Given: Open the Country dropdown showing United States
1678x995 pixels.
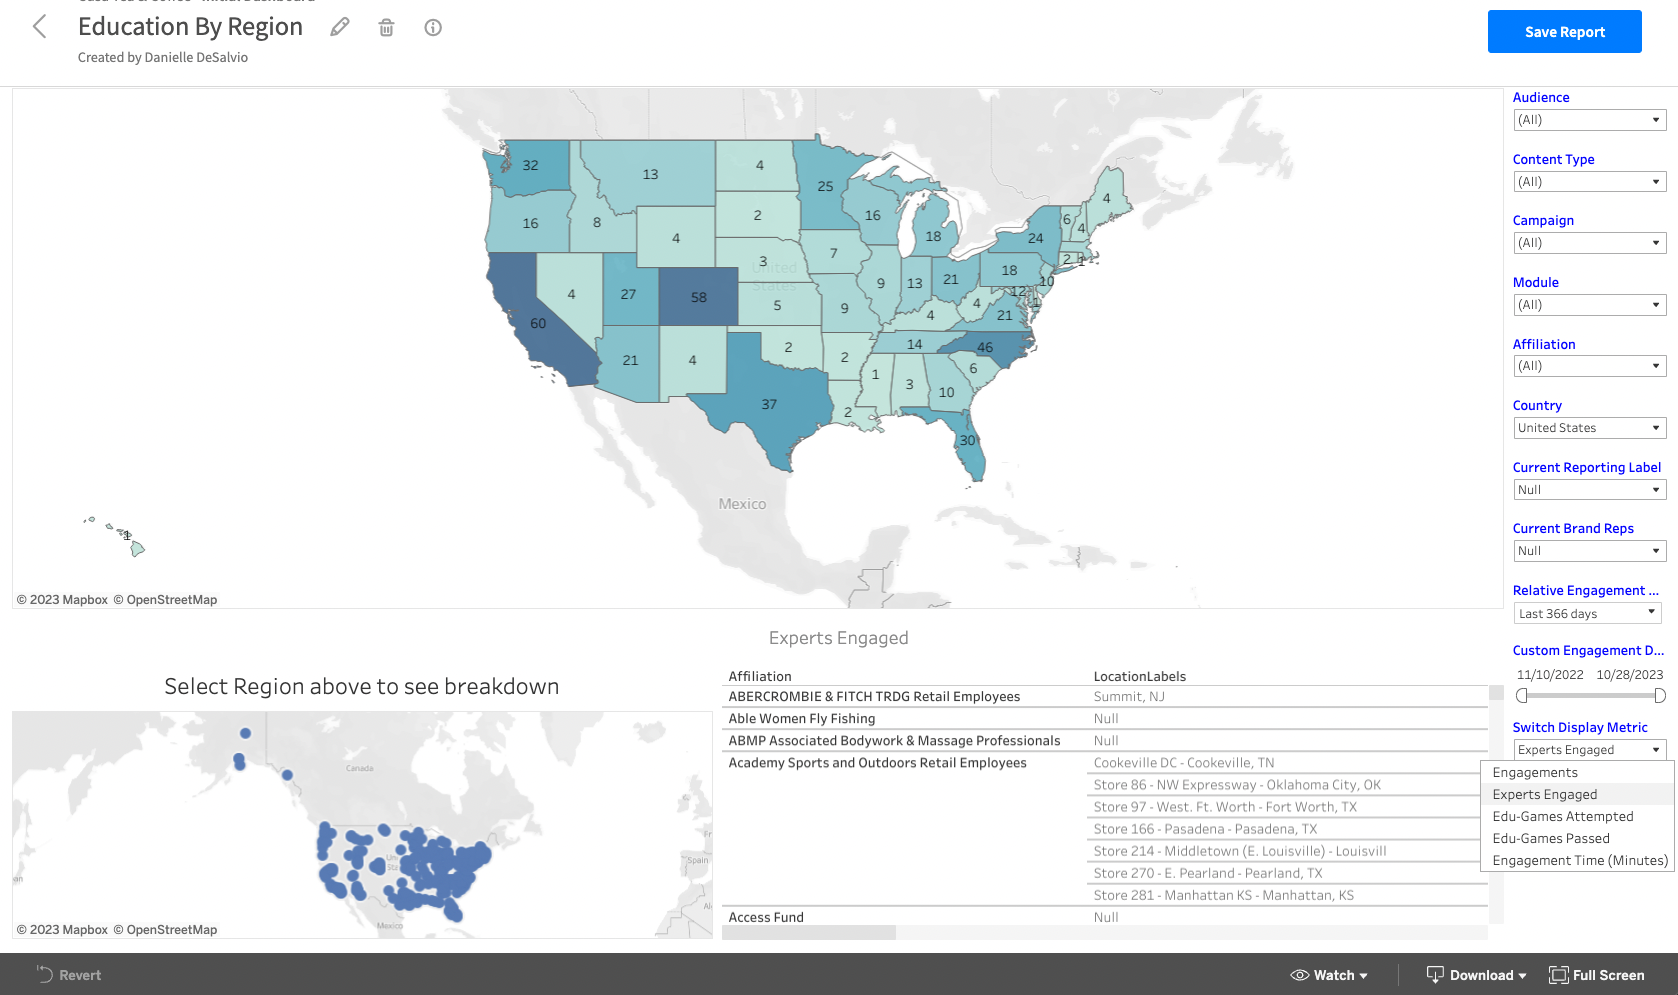Looking at the screenshot, I should [x=1589, y=428].
